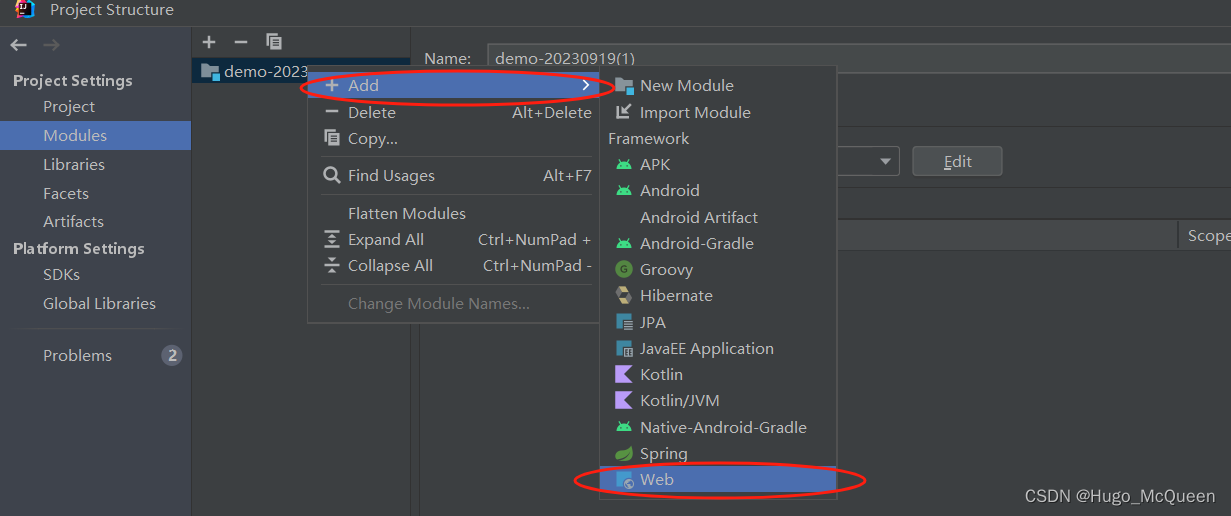Click the minus remove icon in toolbar

coord(240,42)
